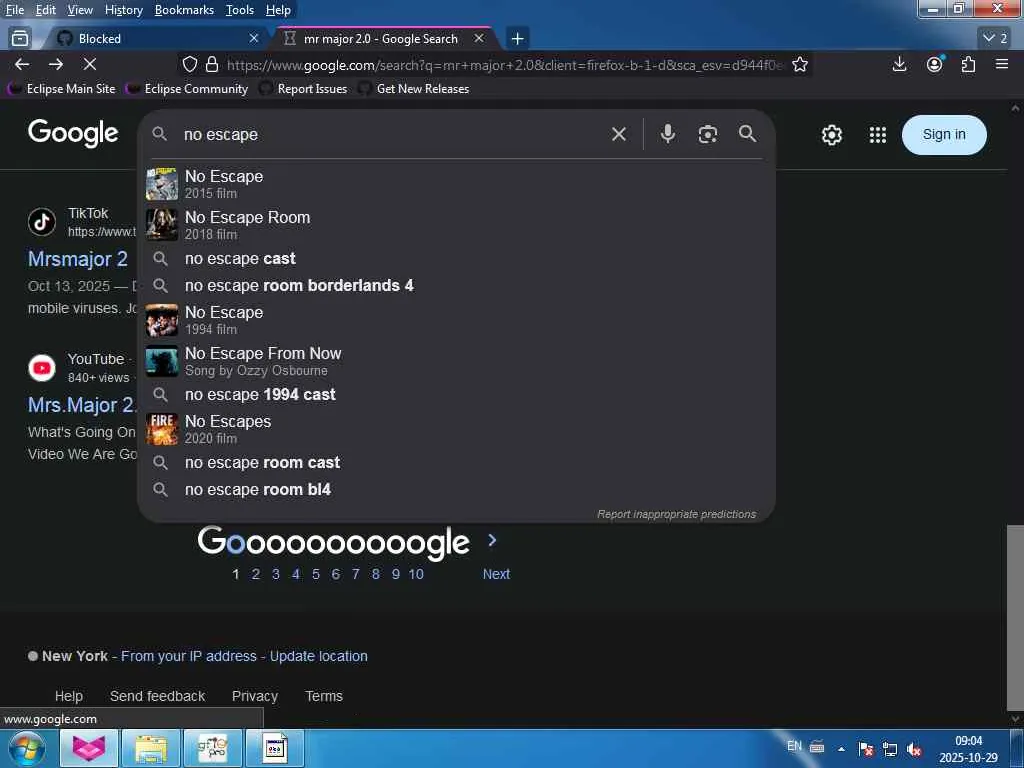Close the Blocked tab
This screenshot has height=768, width=1024.
point(254,39)
